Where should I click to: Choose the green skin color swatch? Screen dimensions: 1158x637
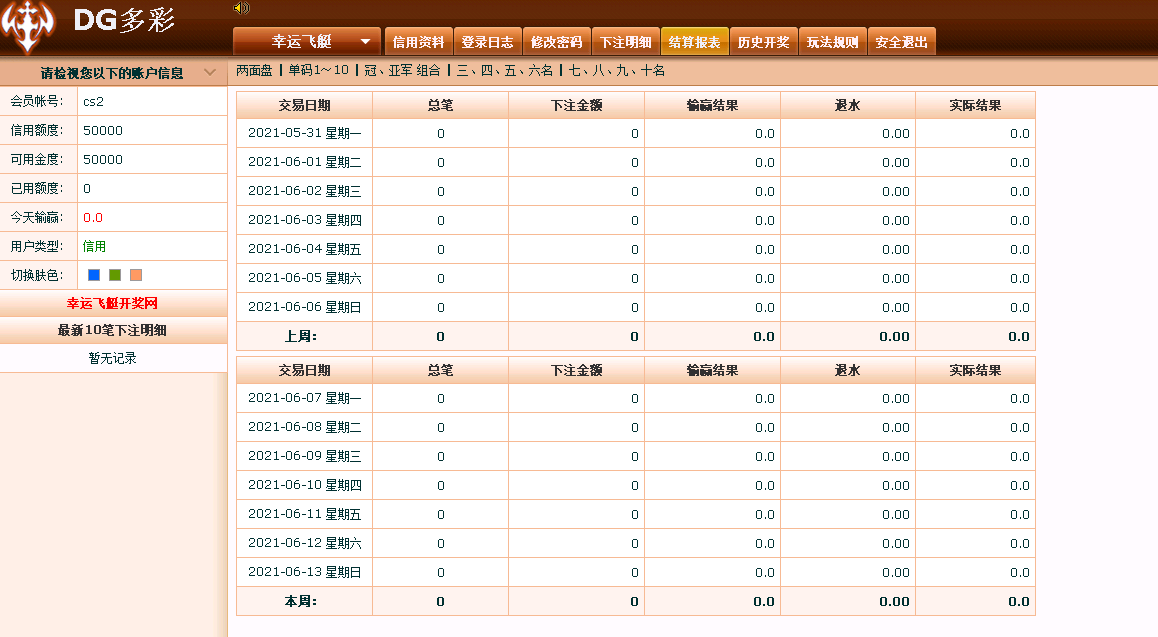click(x=115, y=275)
